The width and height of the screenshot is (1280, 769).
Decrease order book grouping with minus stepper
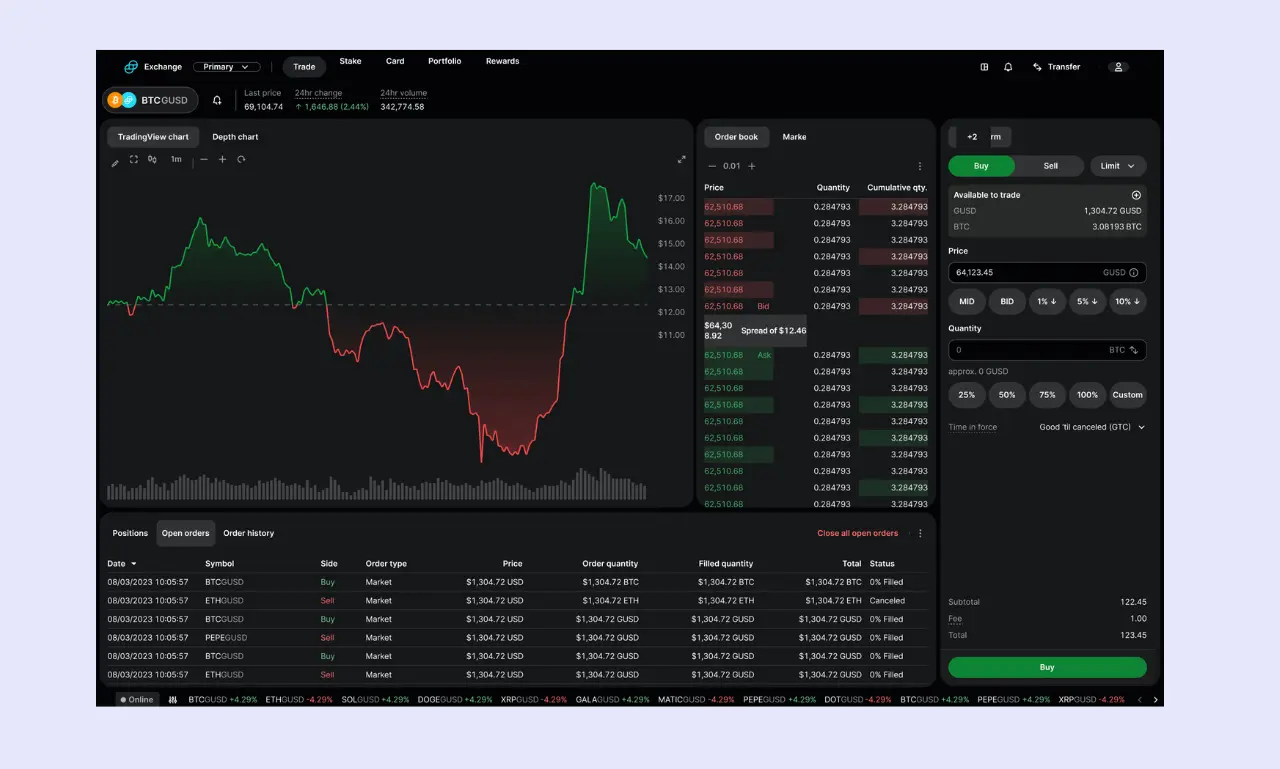pos(712,166)
